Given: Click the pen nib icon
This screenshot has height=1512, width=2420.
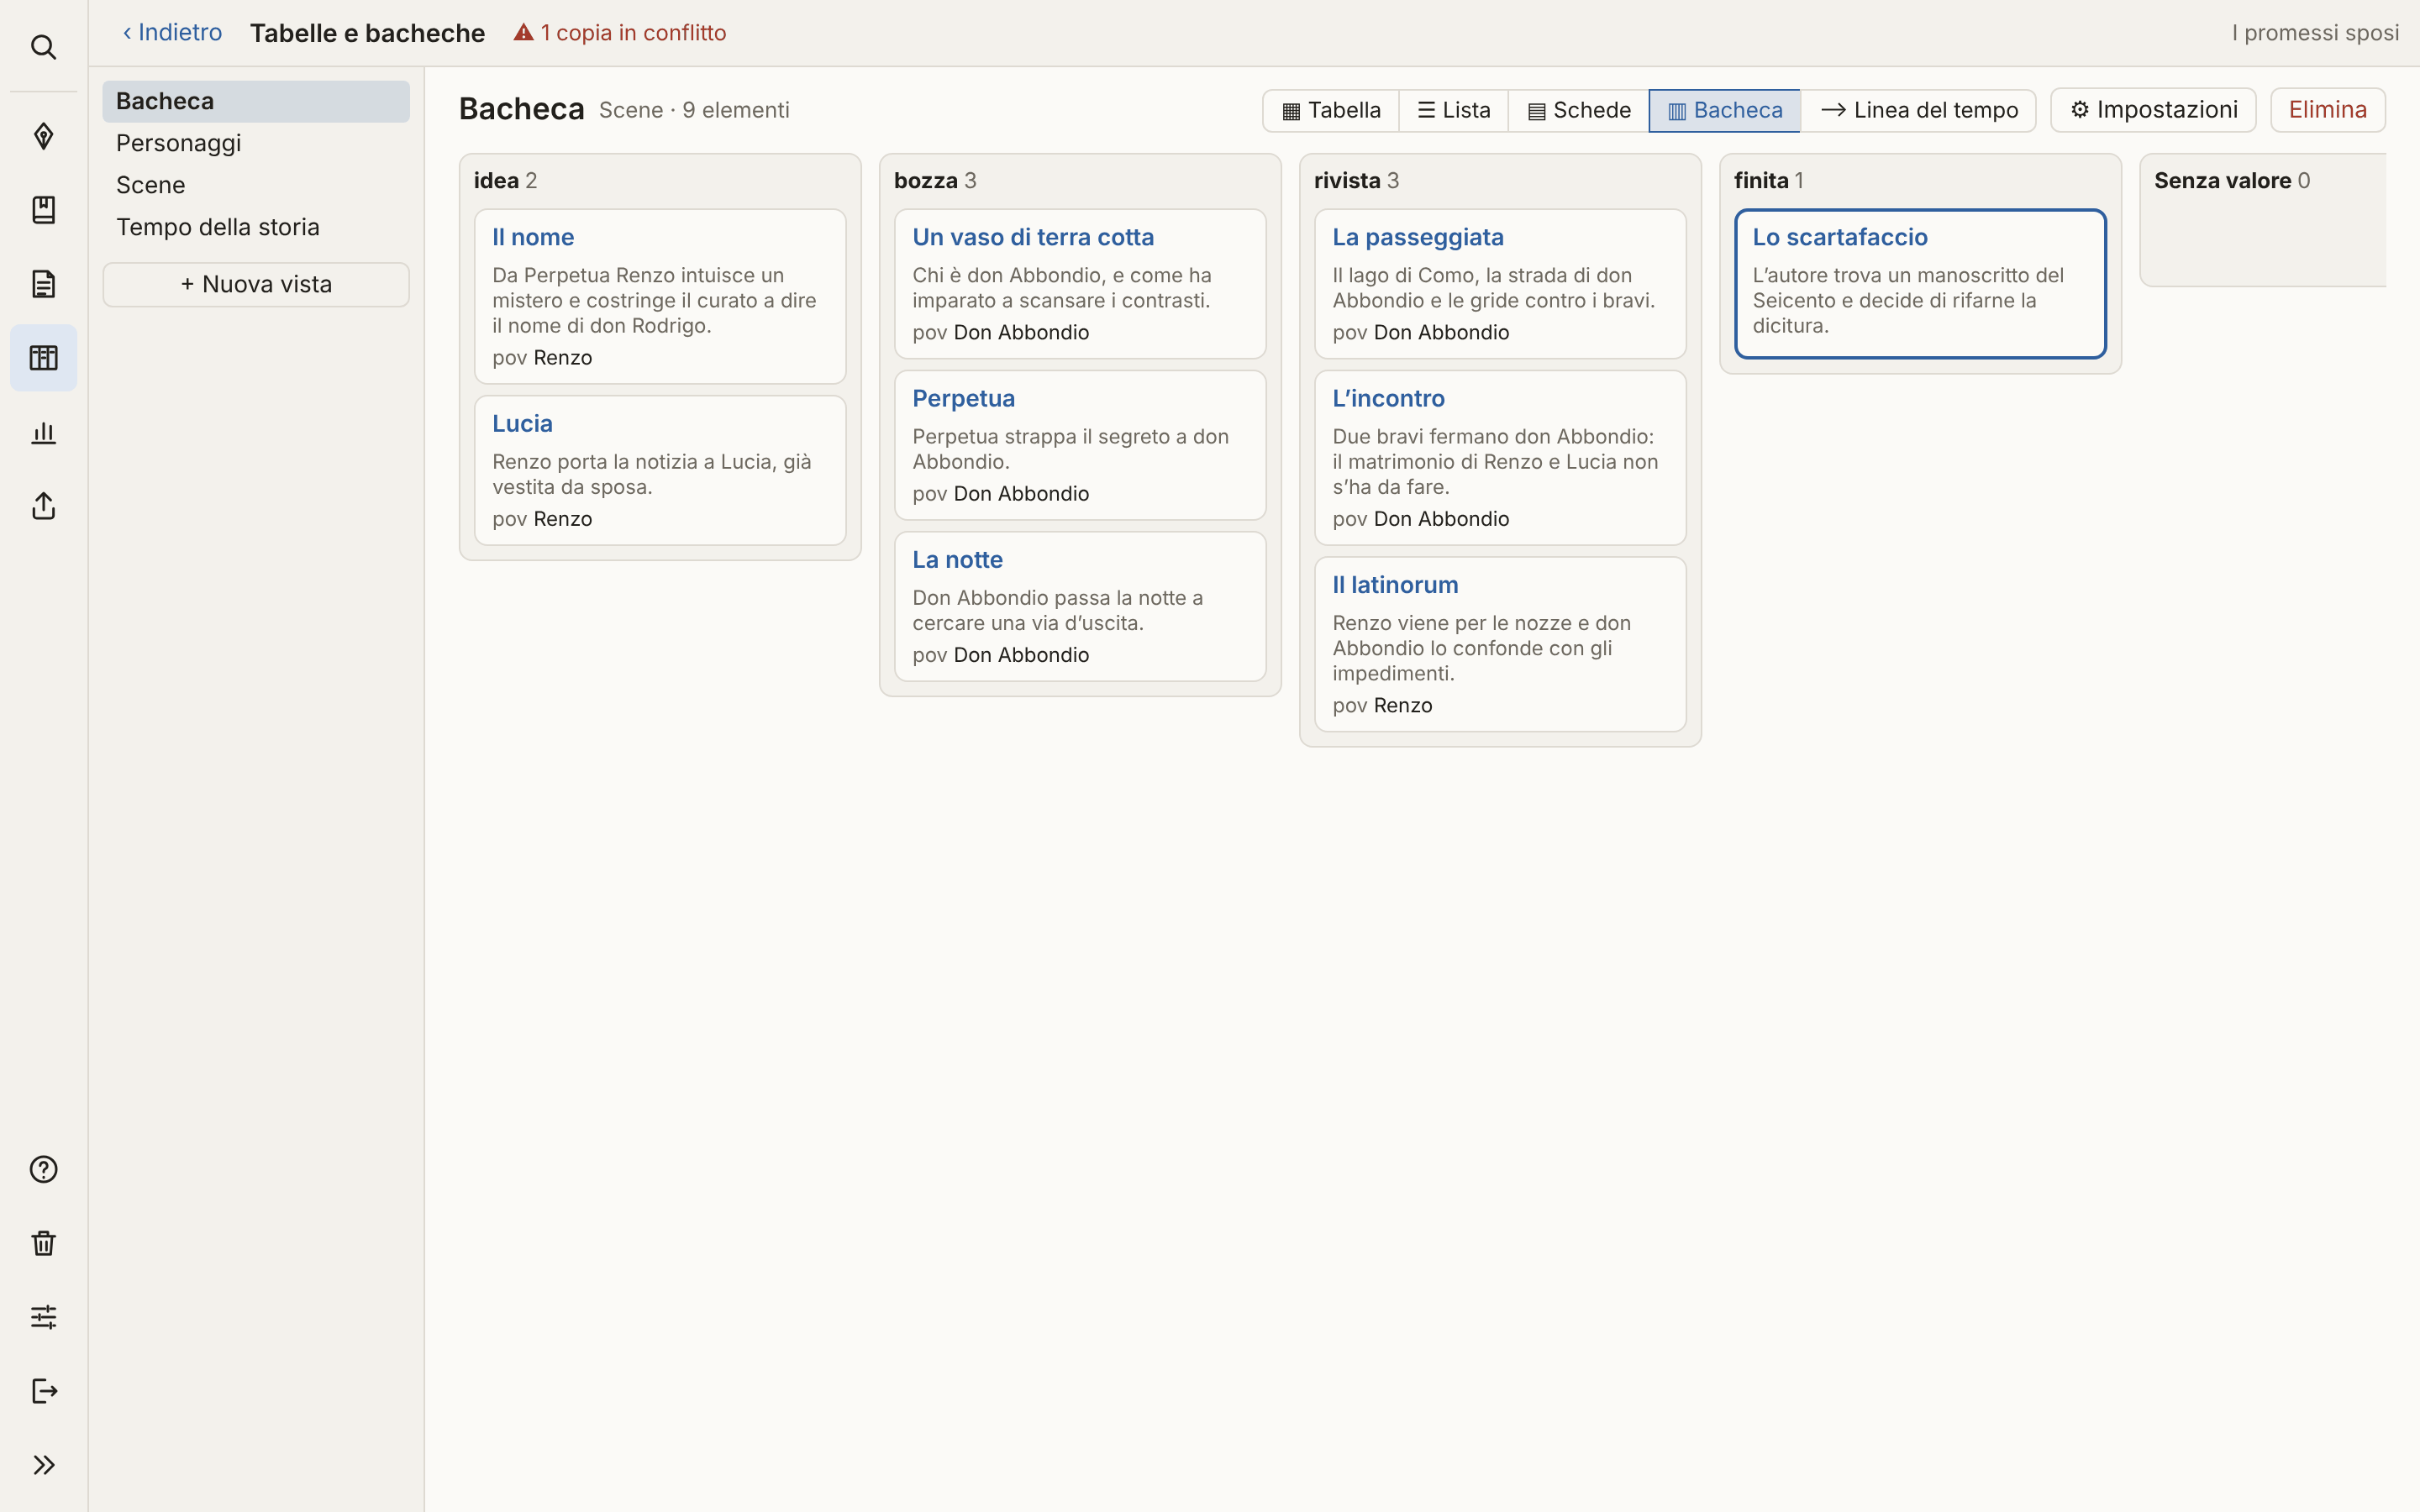Looking at the screenshot, I should (x=43, y=136).
